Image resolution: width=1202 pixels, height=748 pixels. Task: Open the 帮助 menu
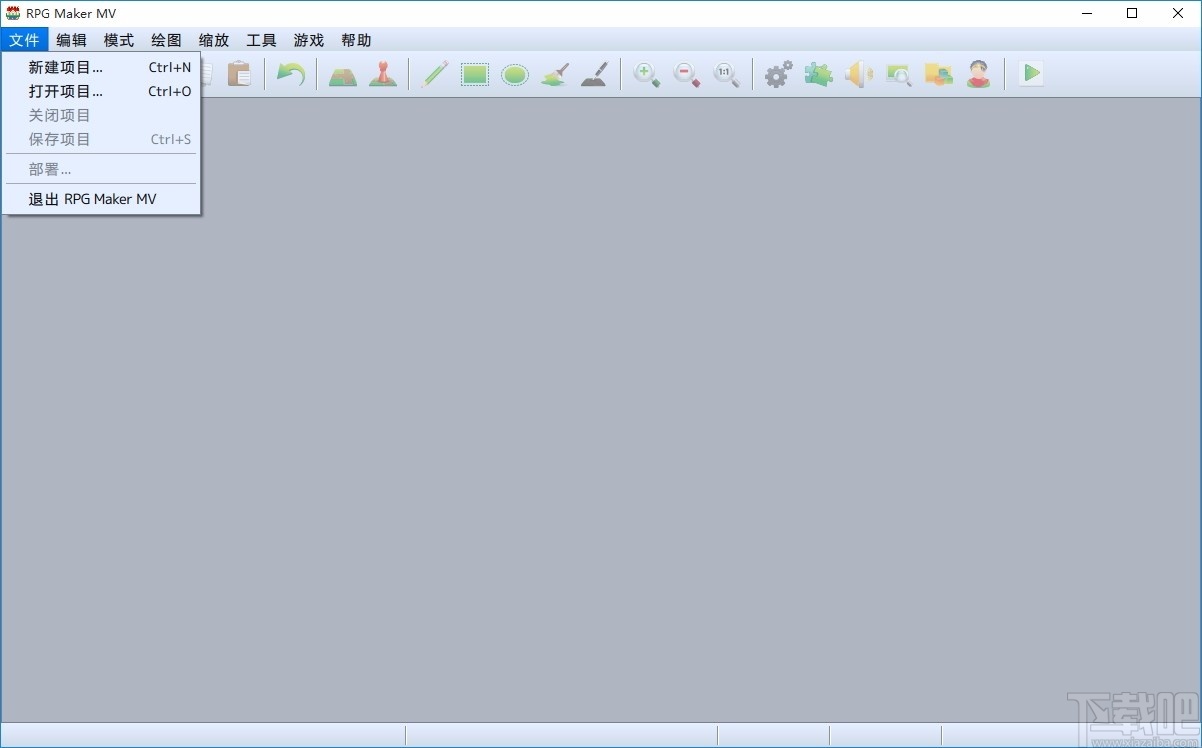[357, 40]
